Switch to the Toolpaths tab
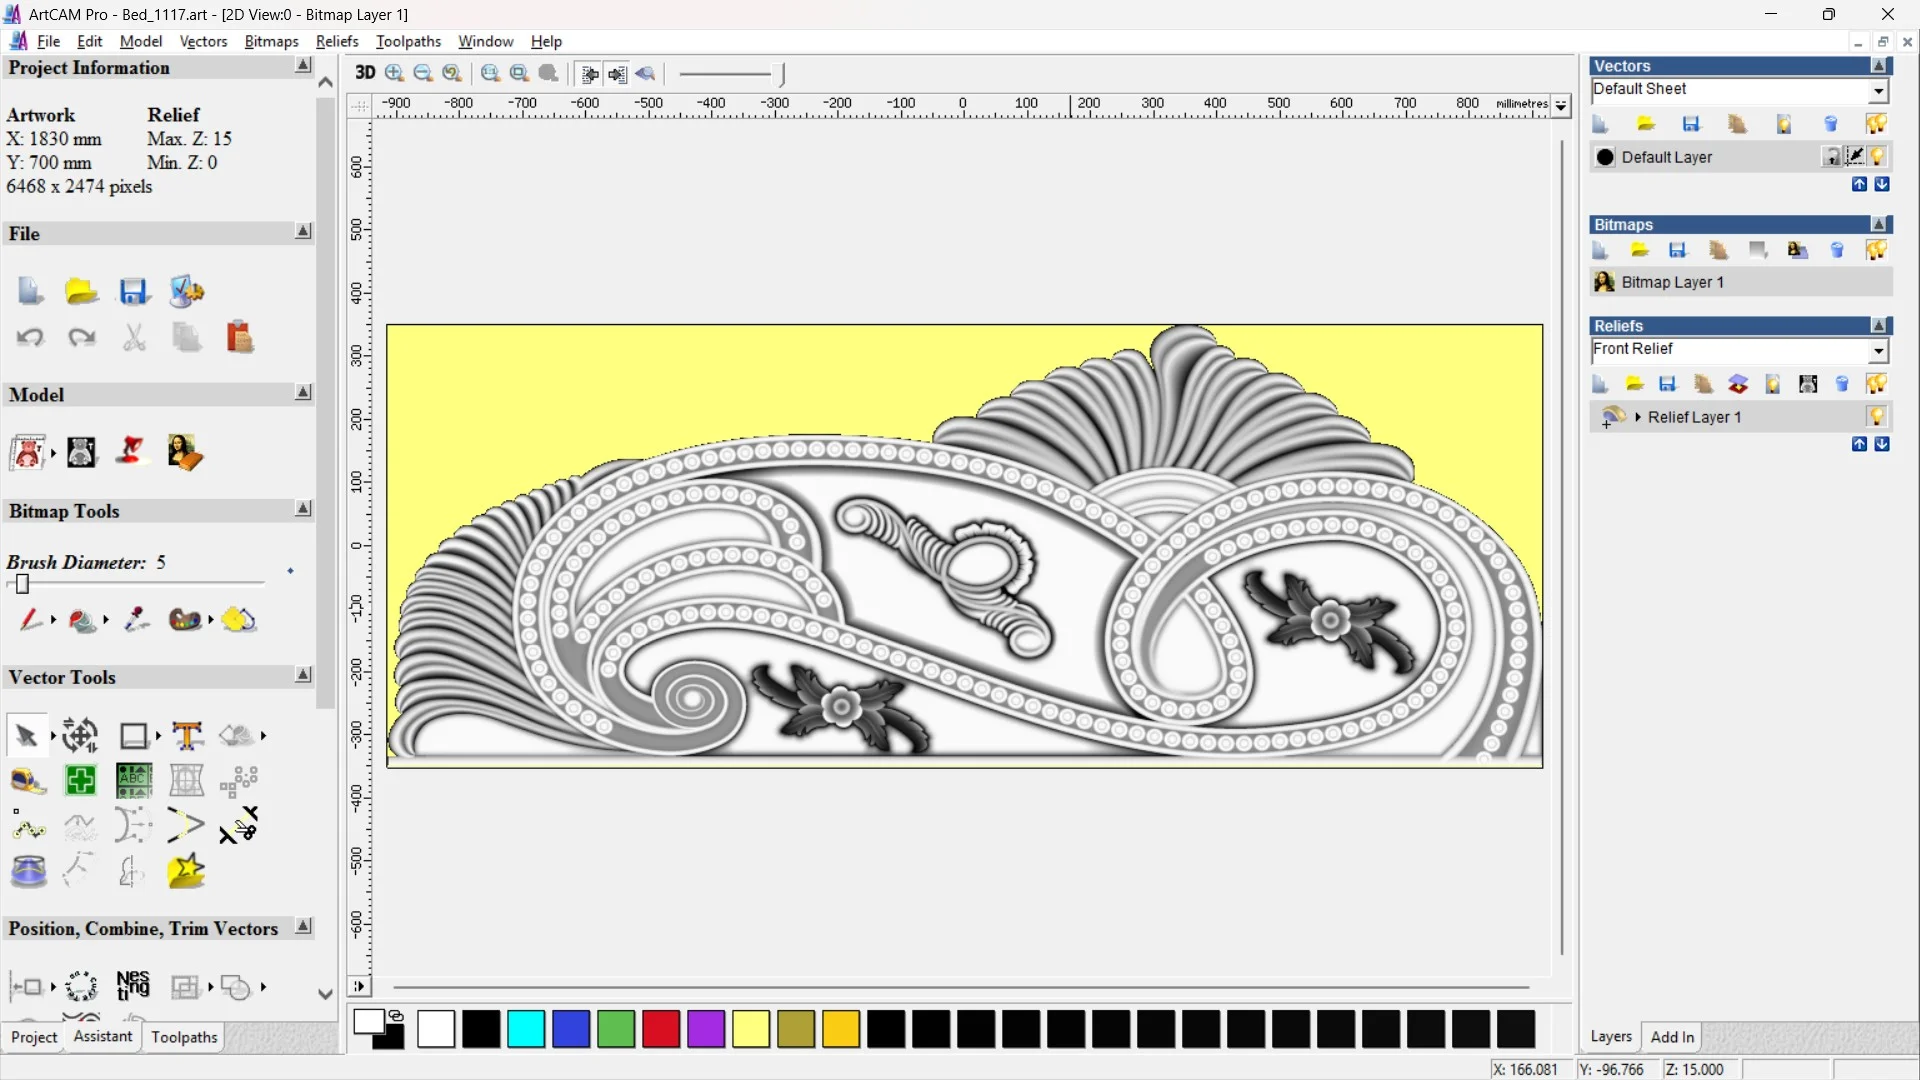The image size is (1920, 1080). click(184, 1037)
